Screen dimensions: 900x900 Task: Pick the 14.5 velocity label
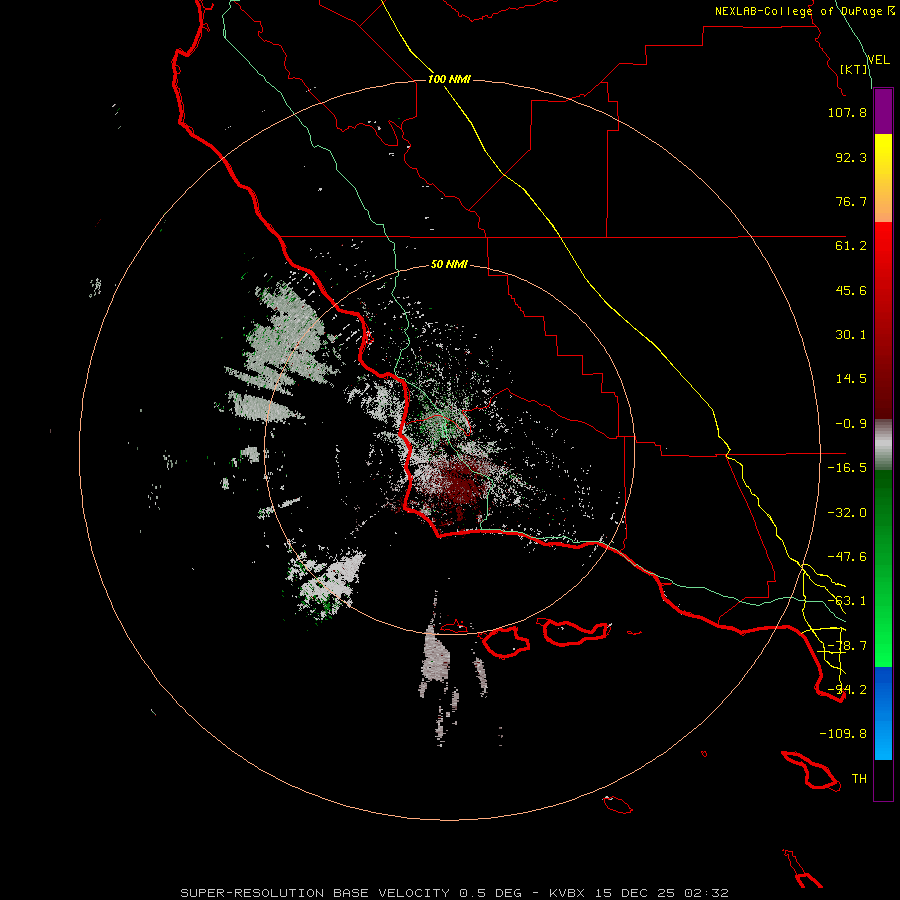click(851, 379)
